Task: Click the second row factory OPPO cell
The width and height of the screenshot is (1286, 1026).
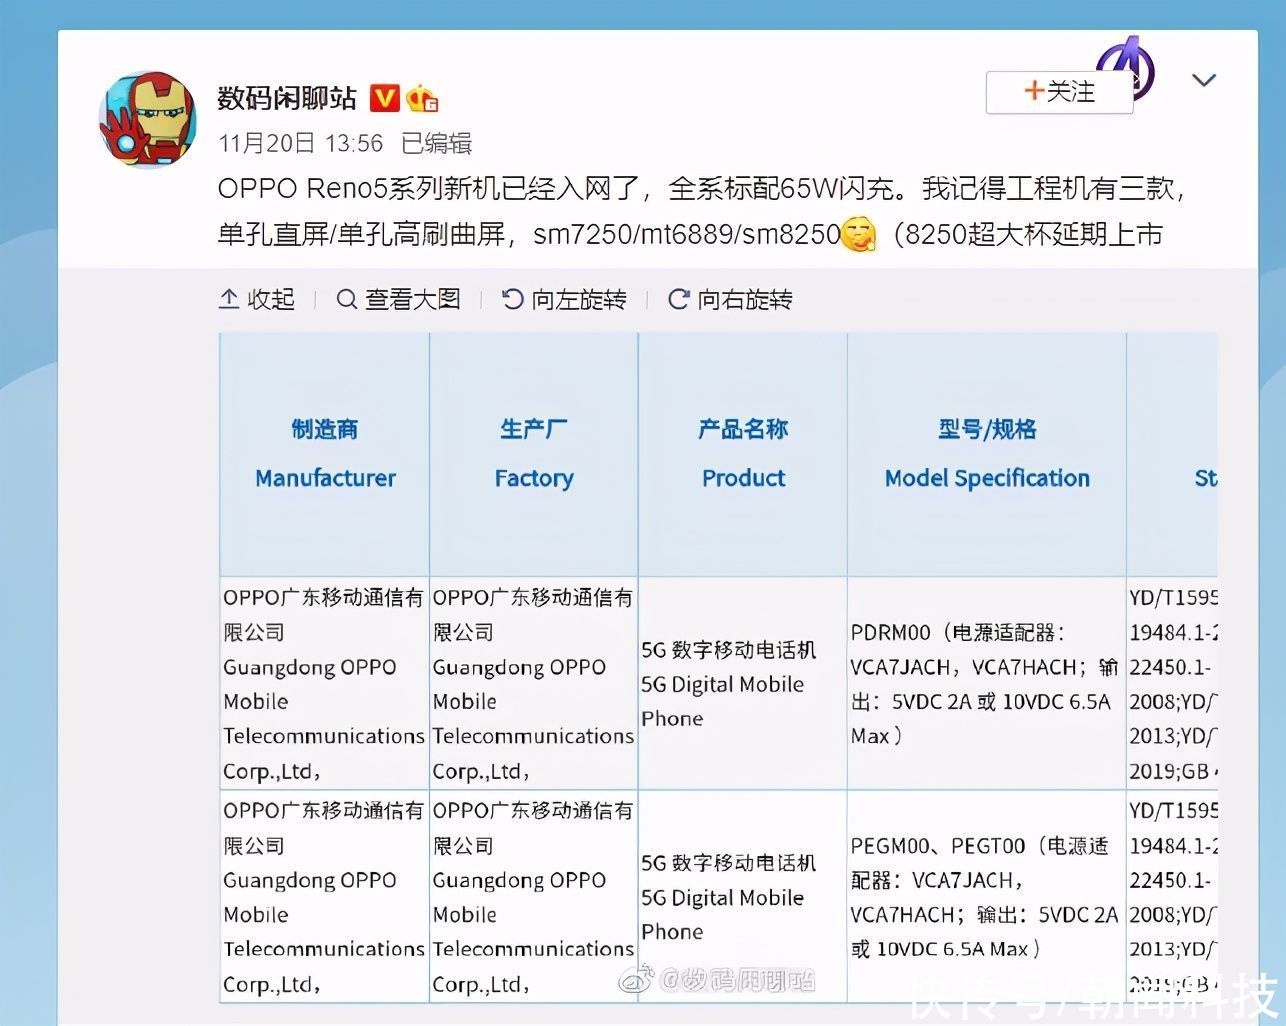Action: tap(534, 896)
